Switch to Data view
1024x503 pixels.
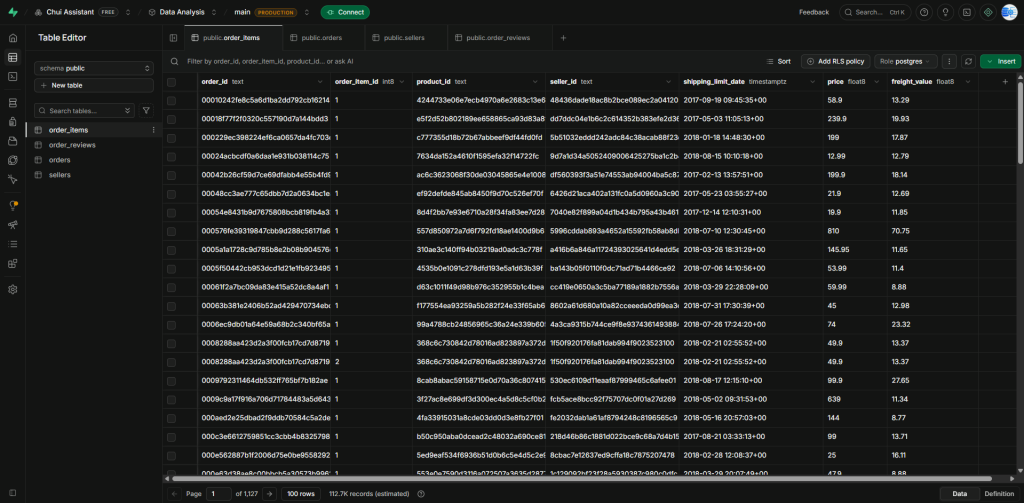(x=959, y=494)
